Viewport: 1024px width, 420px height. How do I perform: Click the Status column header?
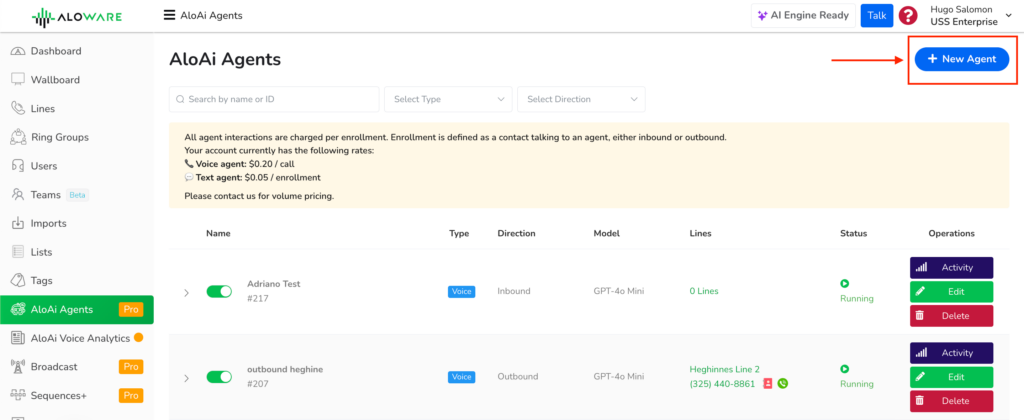click(854, 233)
